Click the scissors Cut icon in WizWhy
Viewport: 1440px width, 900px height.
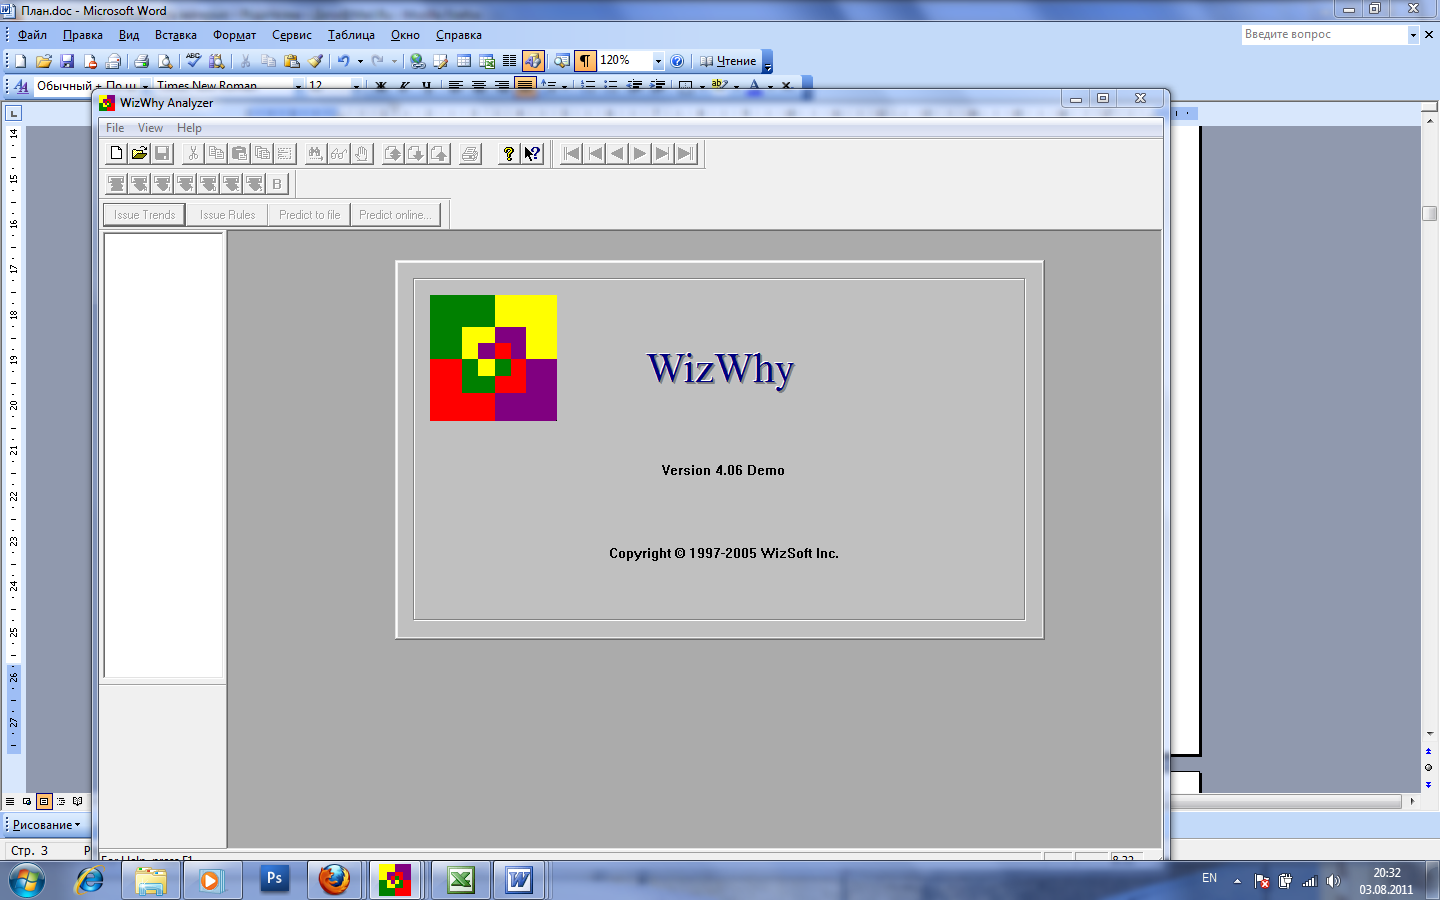click(193, 153)
